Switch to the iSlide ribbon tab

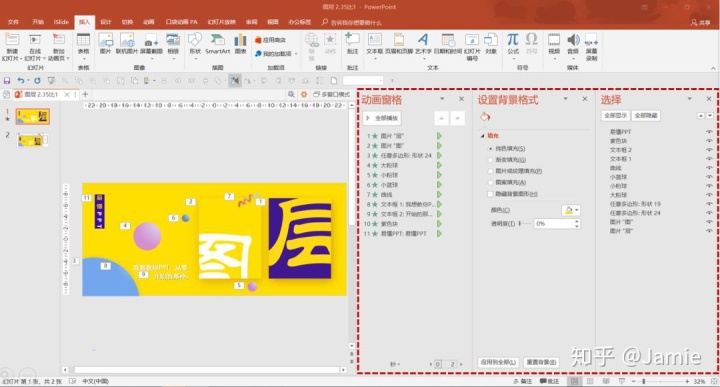[x=61, y=22]
